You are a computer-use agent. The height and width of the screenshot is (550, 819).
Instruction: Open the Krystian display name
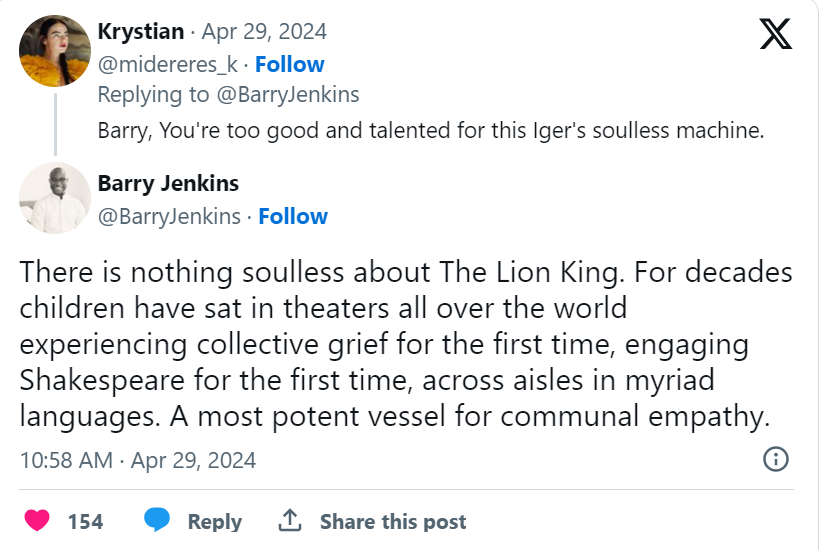tap(141, 32)
